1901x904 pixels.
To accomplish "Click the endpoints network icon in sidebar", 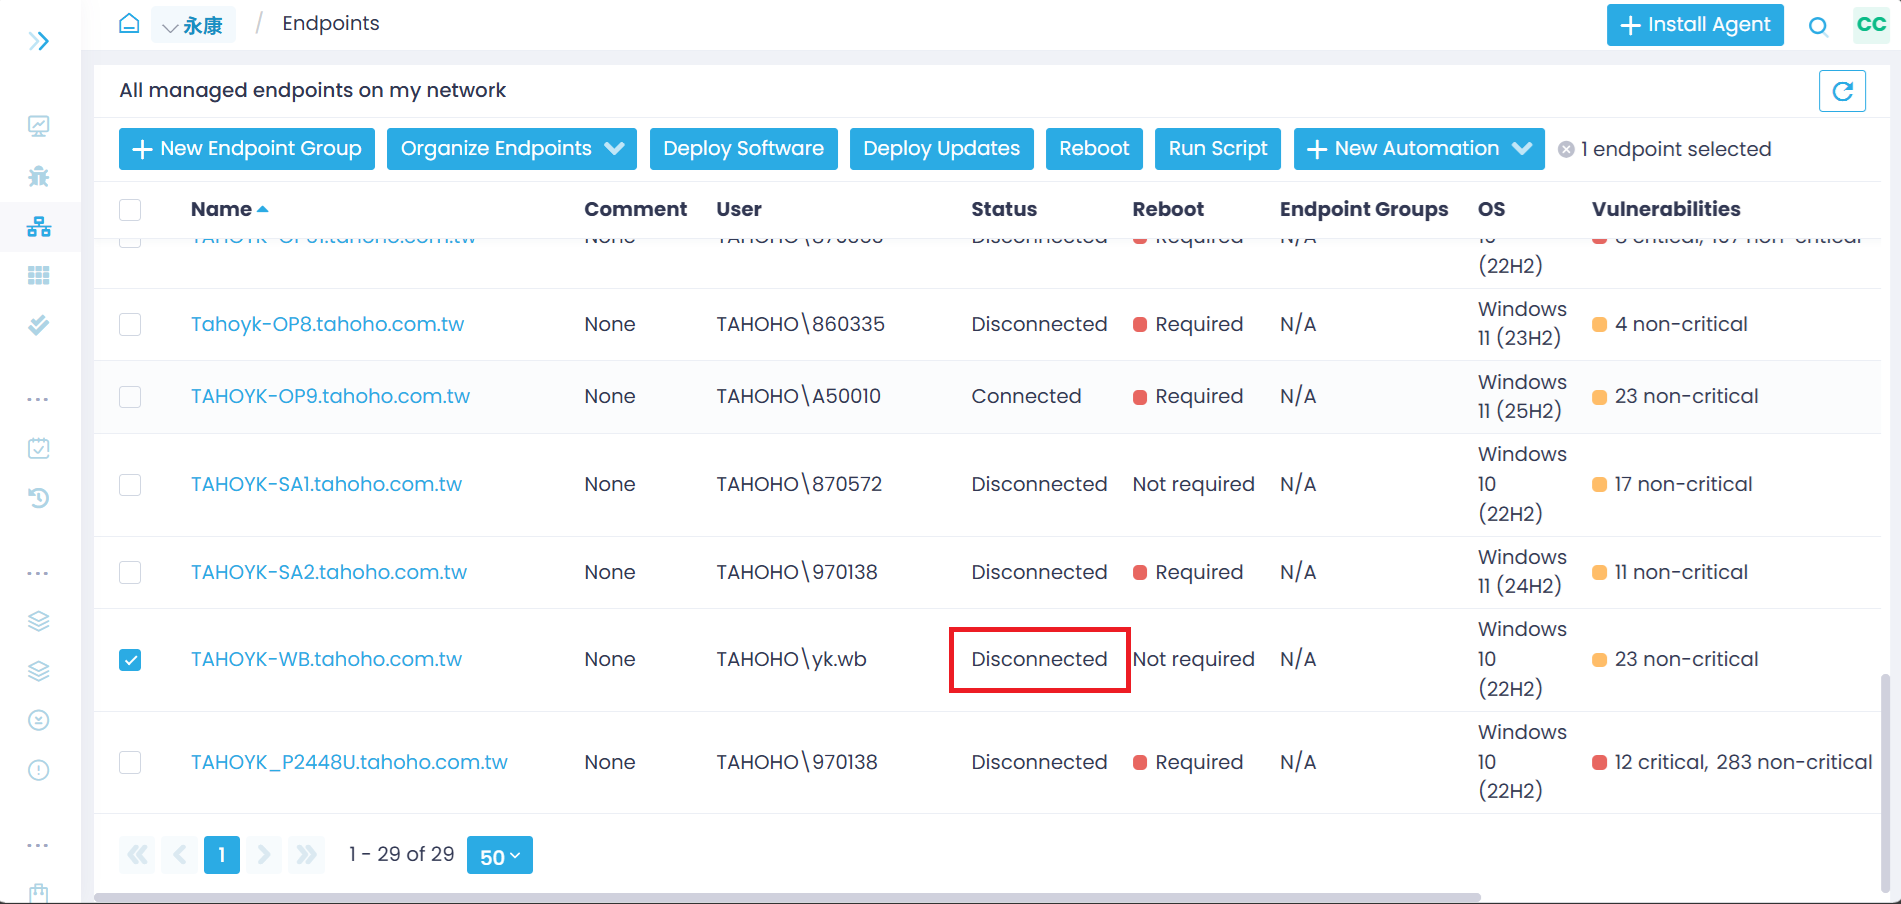I will pyautogui.click(x=39, y=227).
